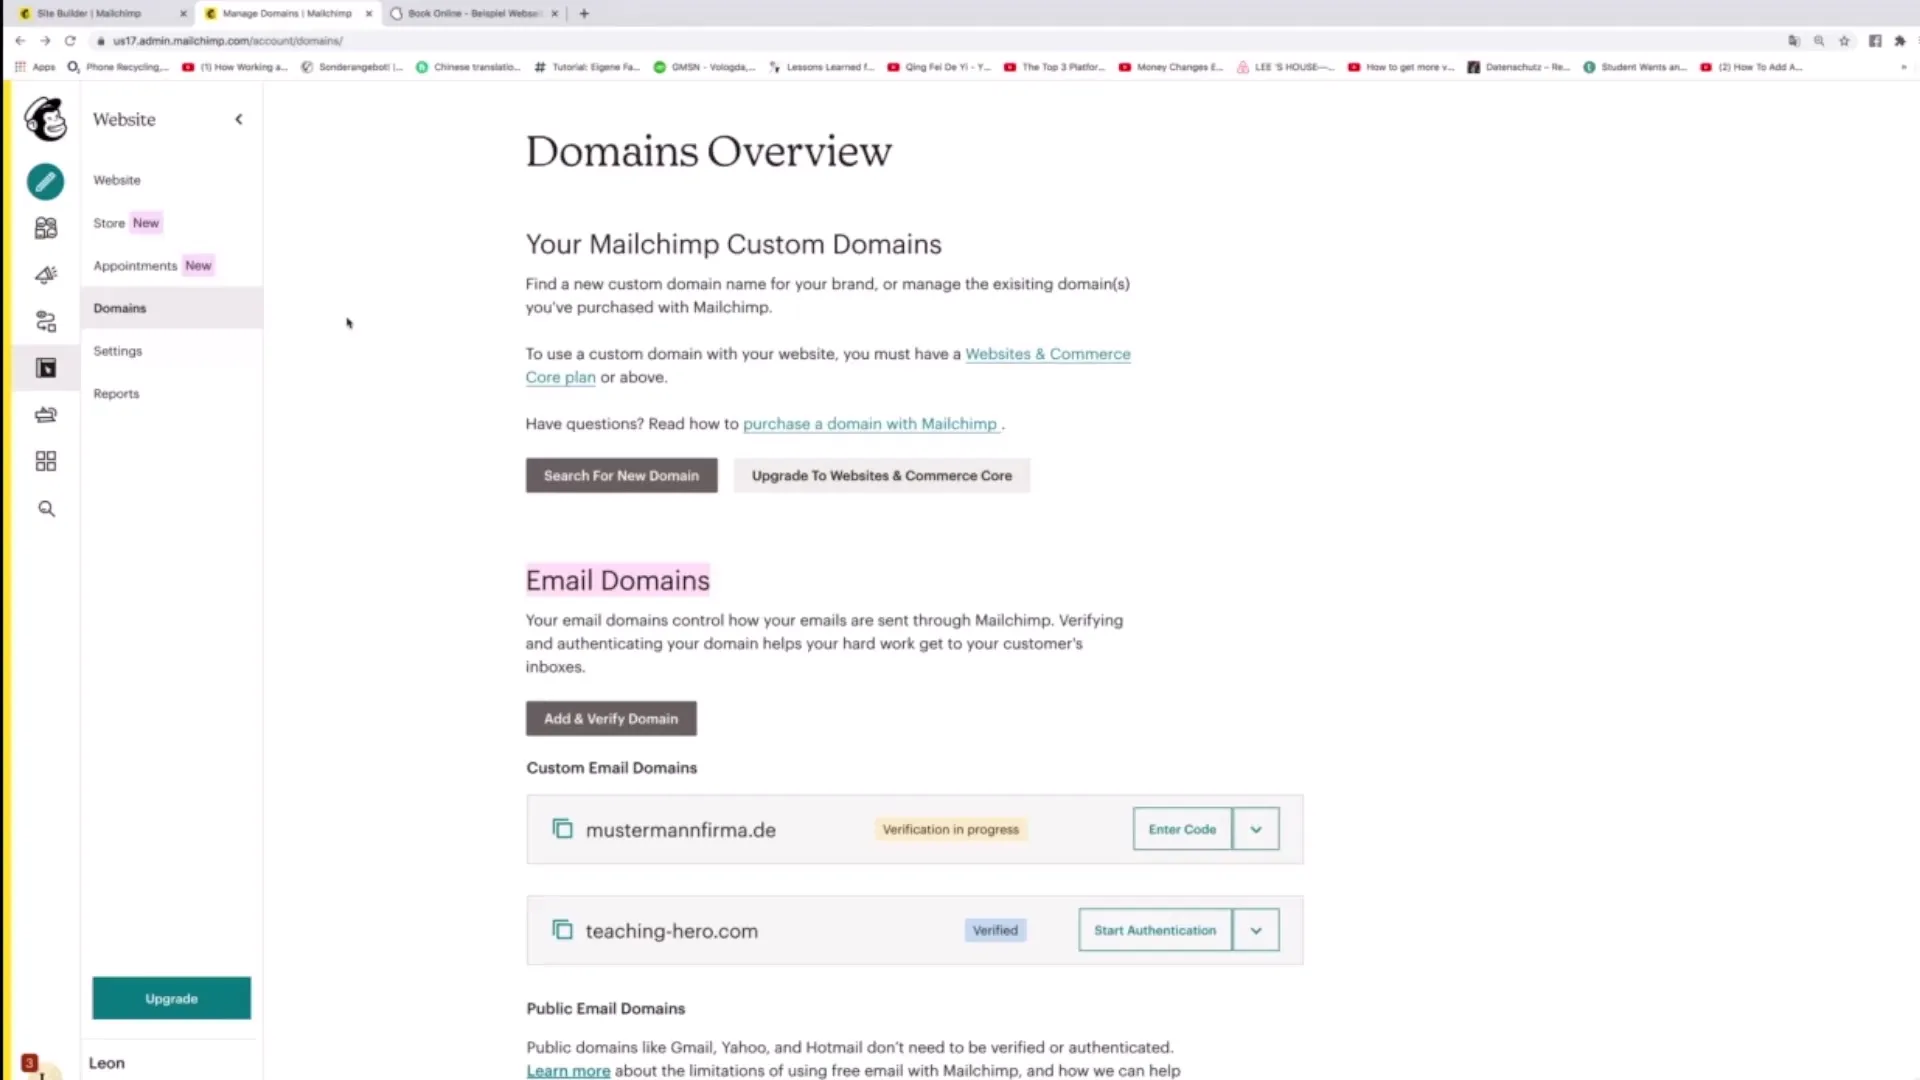
Task: Click the browser address bar URL
Action: 228,41
